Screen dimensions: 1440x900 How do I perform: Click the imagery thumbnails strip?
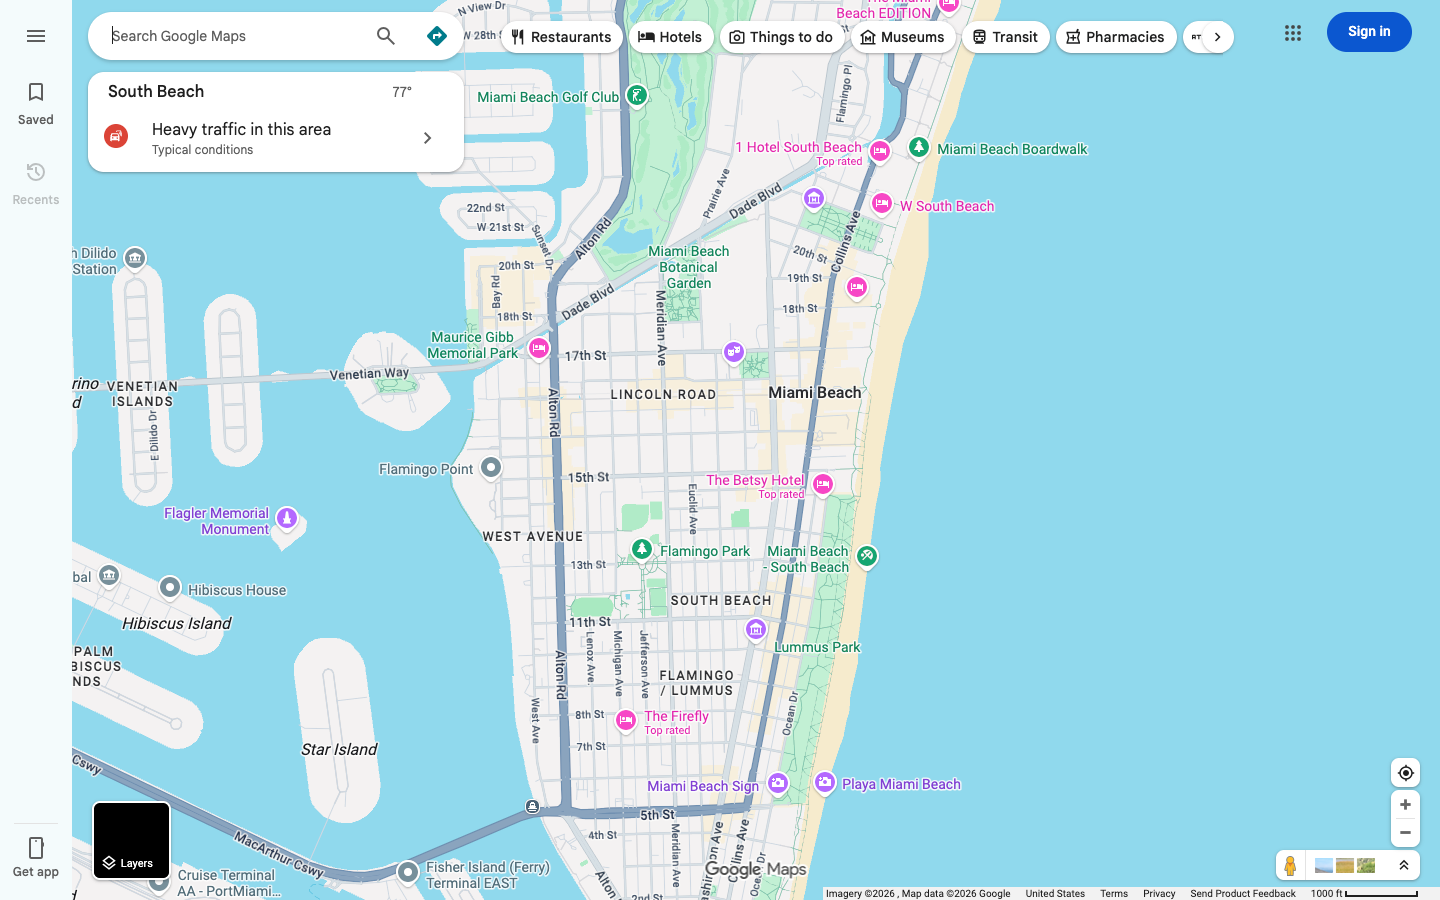click(x=1345, y=865)
